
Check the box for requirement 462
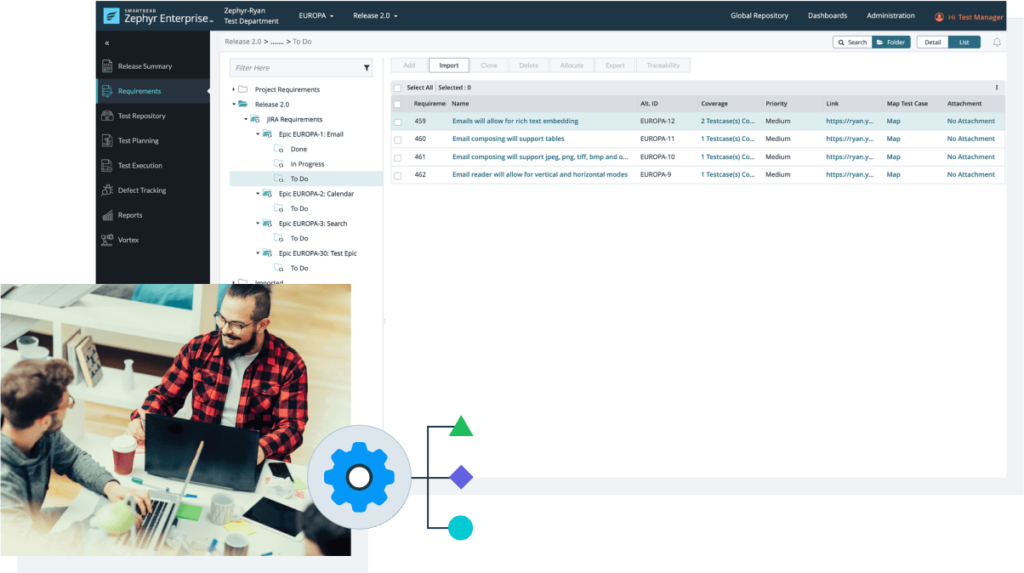(x=397, y=175)
